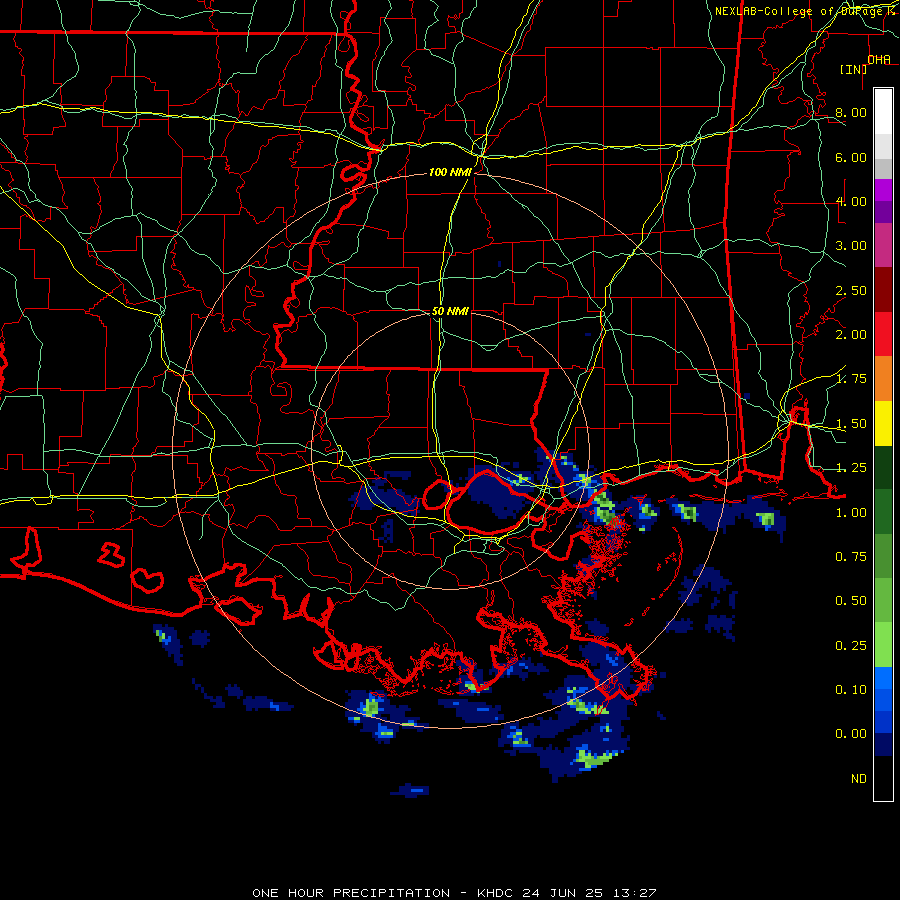
Task: Pick the black ND swatch in legend
Action: point(883,778)
